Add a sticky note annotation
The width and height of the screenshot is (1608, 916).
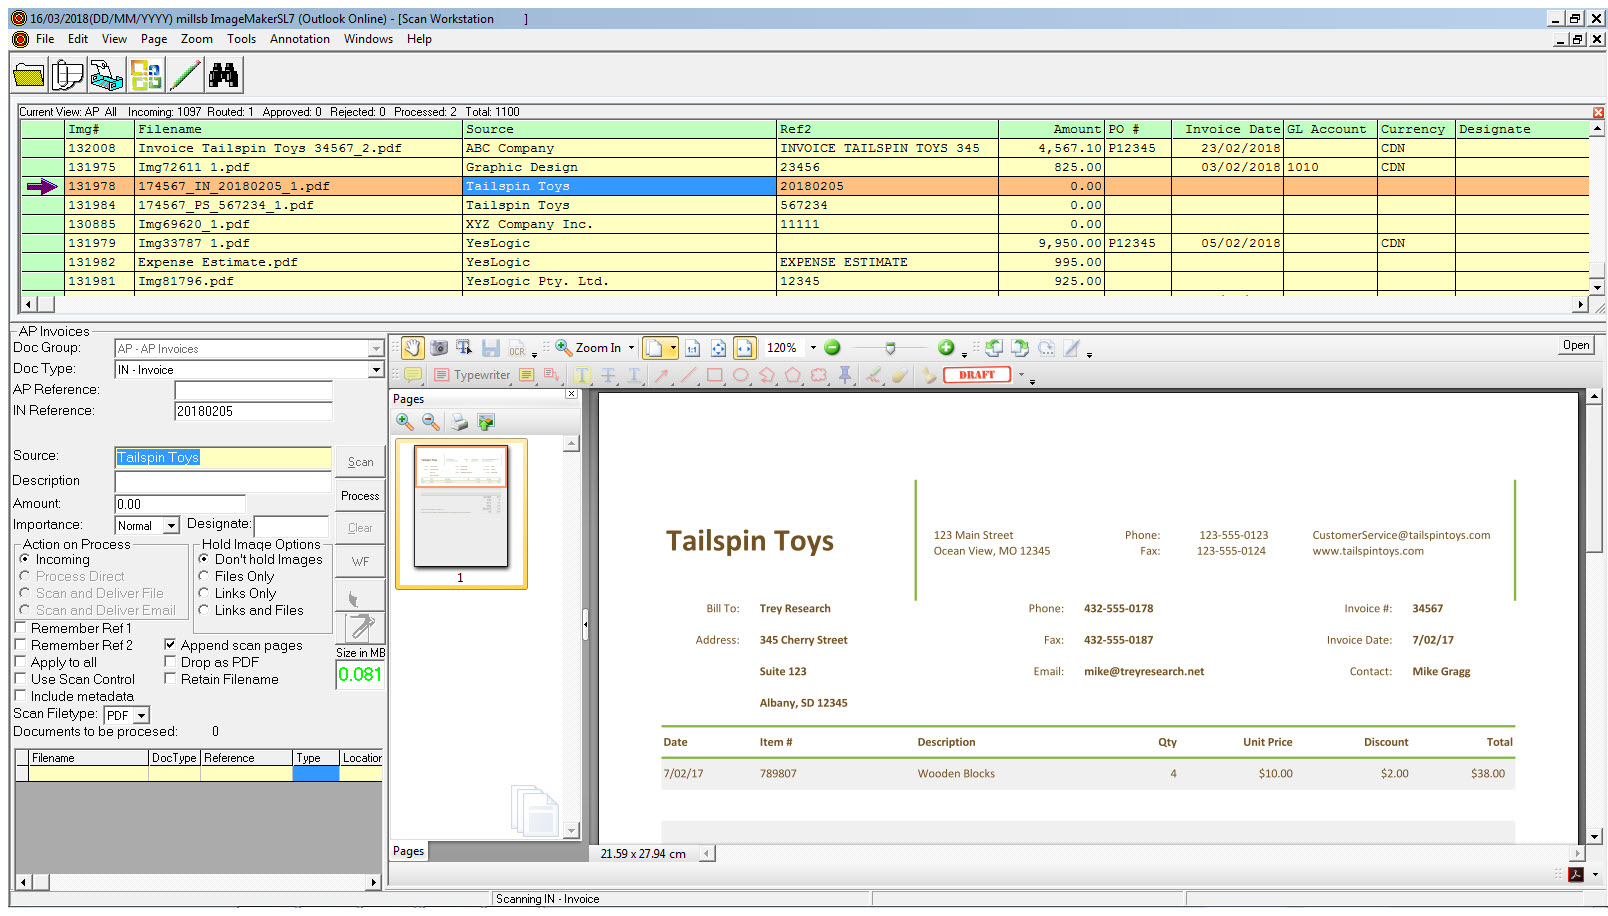tap(412, 375)
